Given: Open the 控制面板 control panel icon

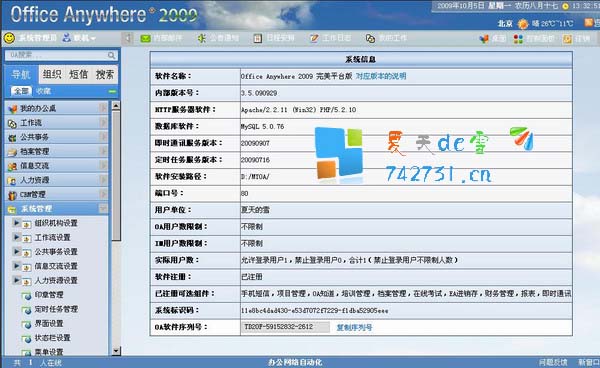Looking at the screenshot, I should point(518,39).
